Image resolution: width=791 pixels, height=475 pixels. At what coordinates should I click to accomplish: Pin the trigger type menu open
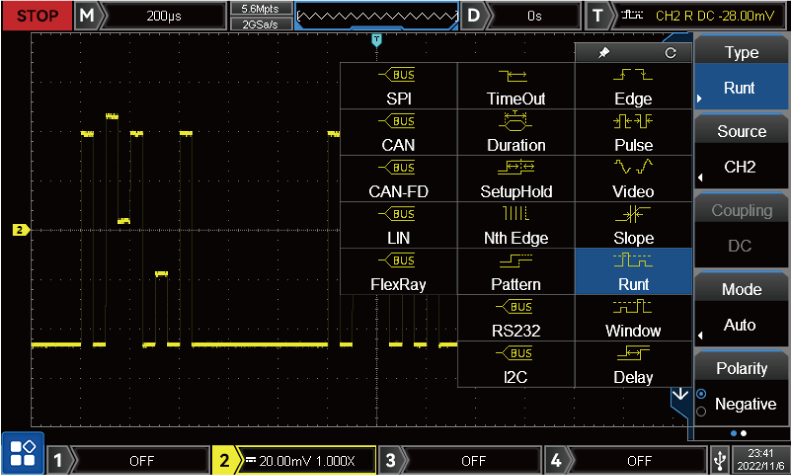[603, 52]
